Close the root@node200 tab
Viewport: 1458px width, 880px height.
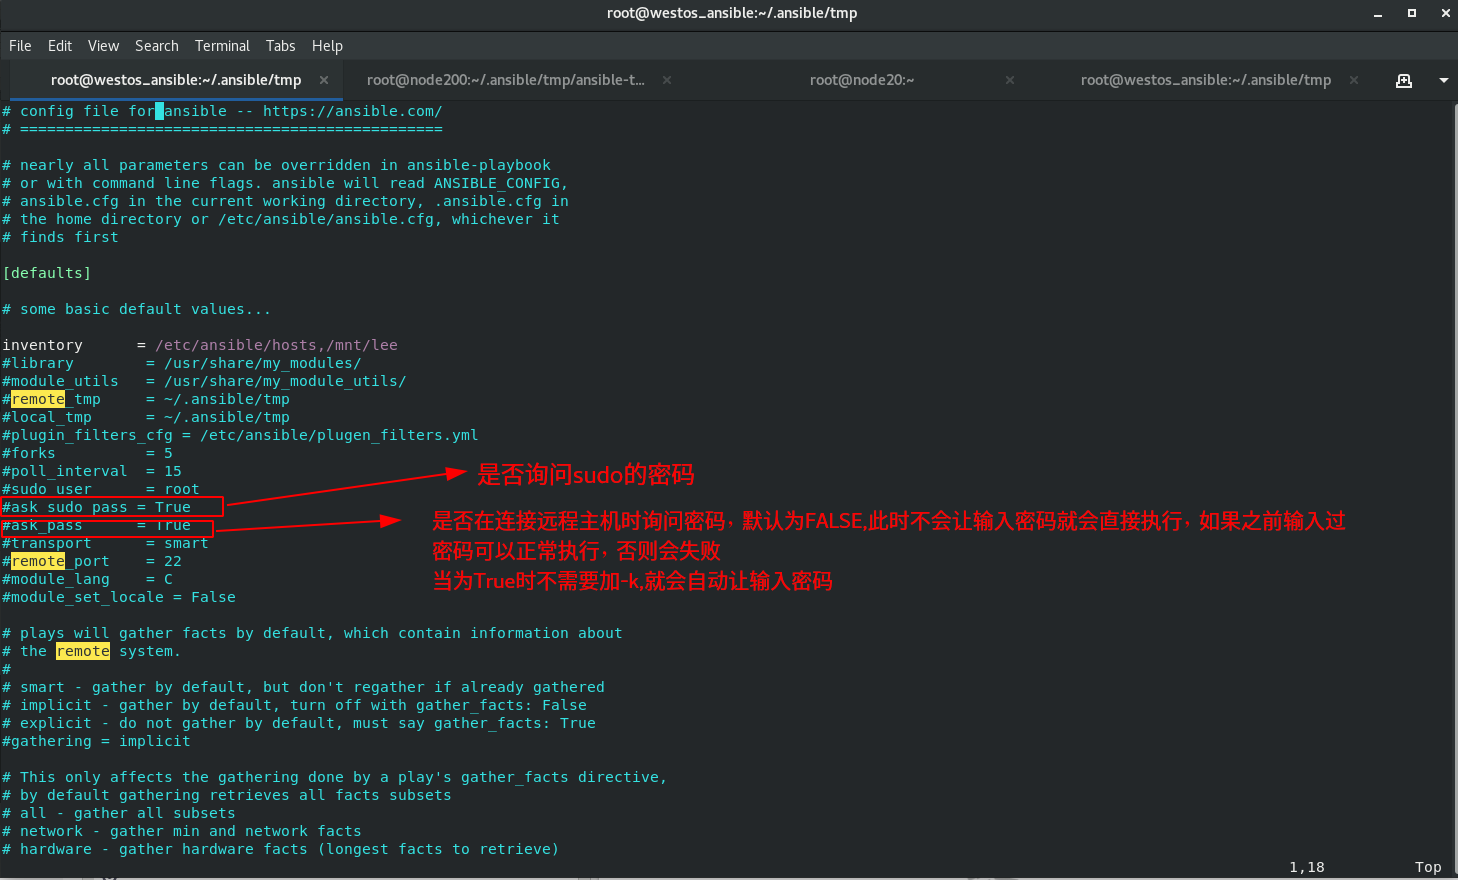[667, 80]
